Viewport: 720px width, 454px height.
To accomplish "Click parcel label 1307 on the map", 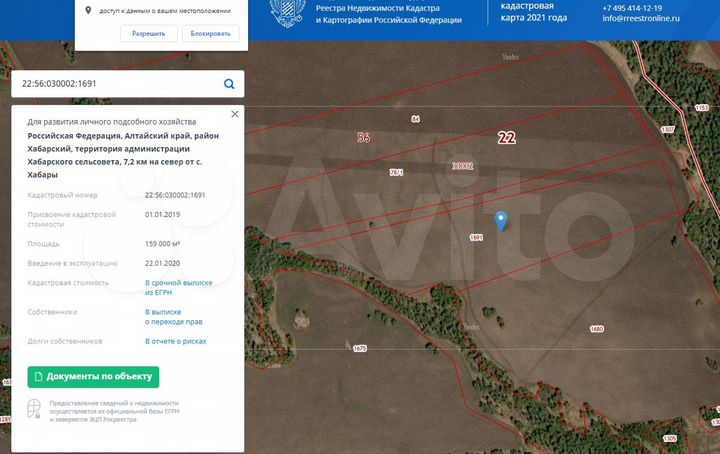I will [x=668, y=130].
